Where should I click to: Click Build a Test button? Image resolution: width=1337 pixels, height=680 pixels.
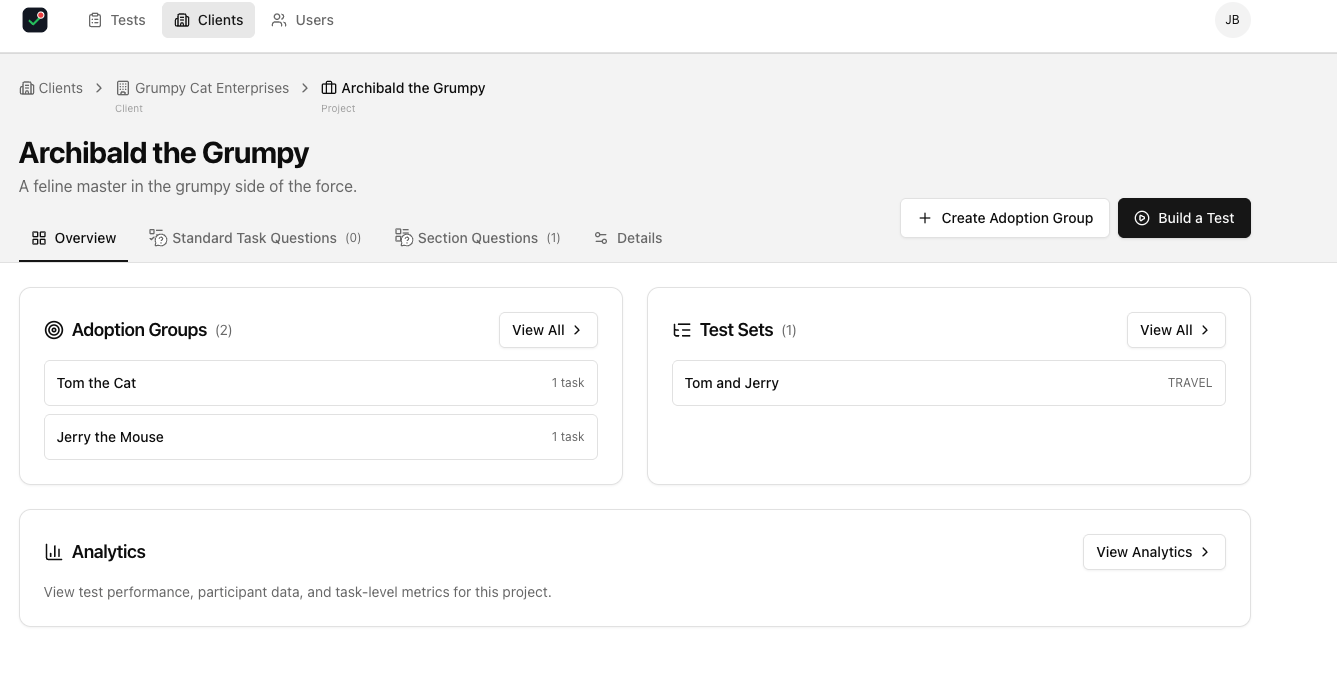(1184, 218)
